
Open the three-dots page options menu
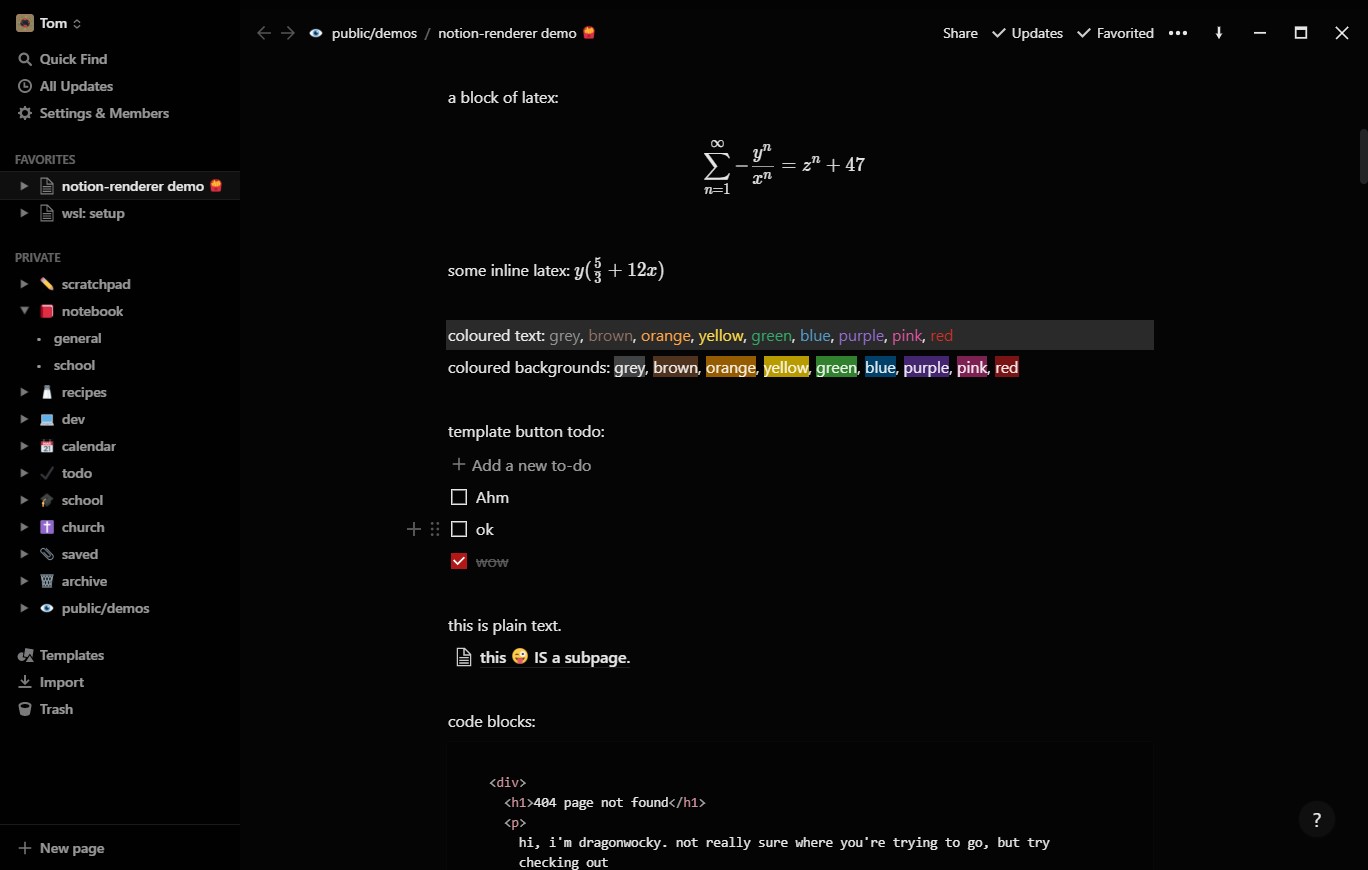click(x=1178, y=33)
